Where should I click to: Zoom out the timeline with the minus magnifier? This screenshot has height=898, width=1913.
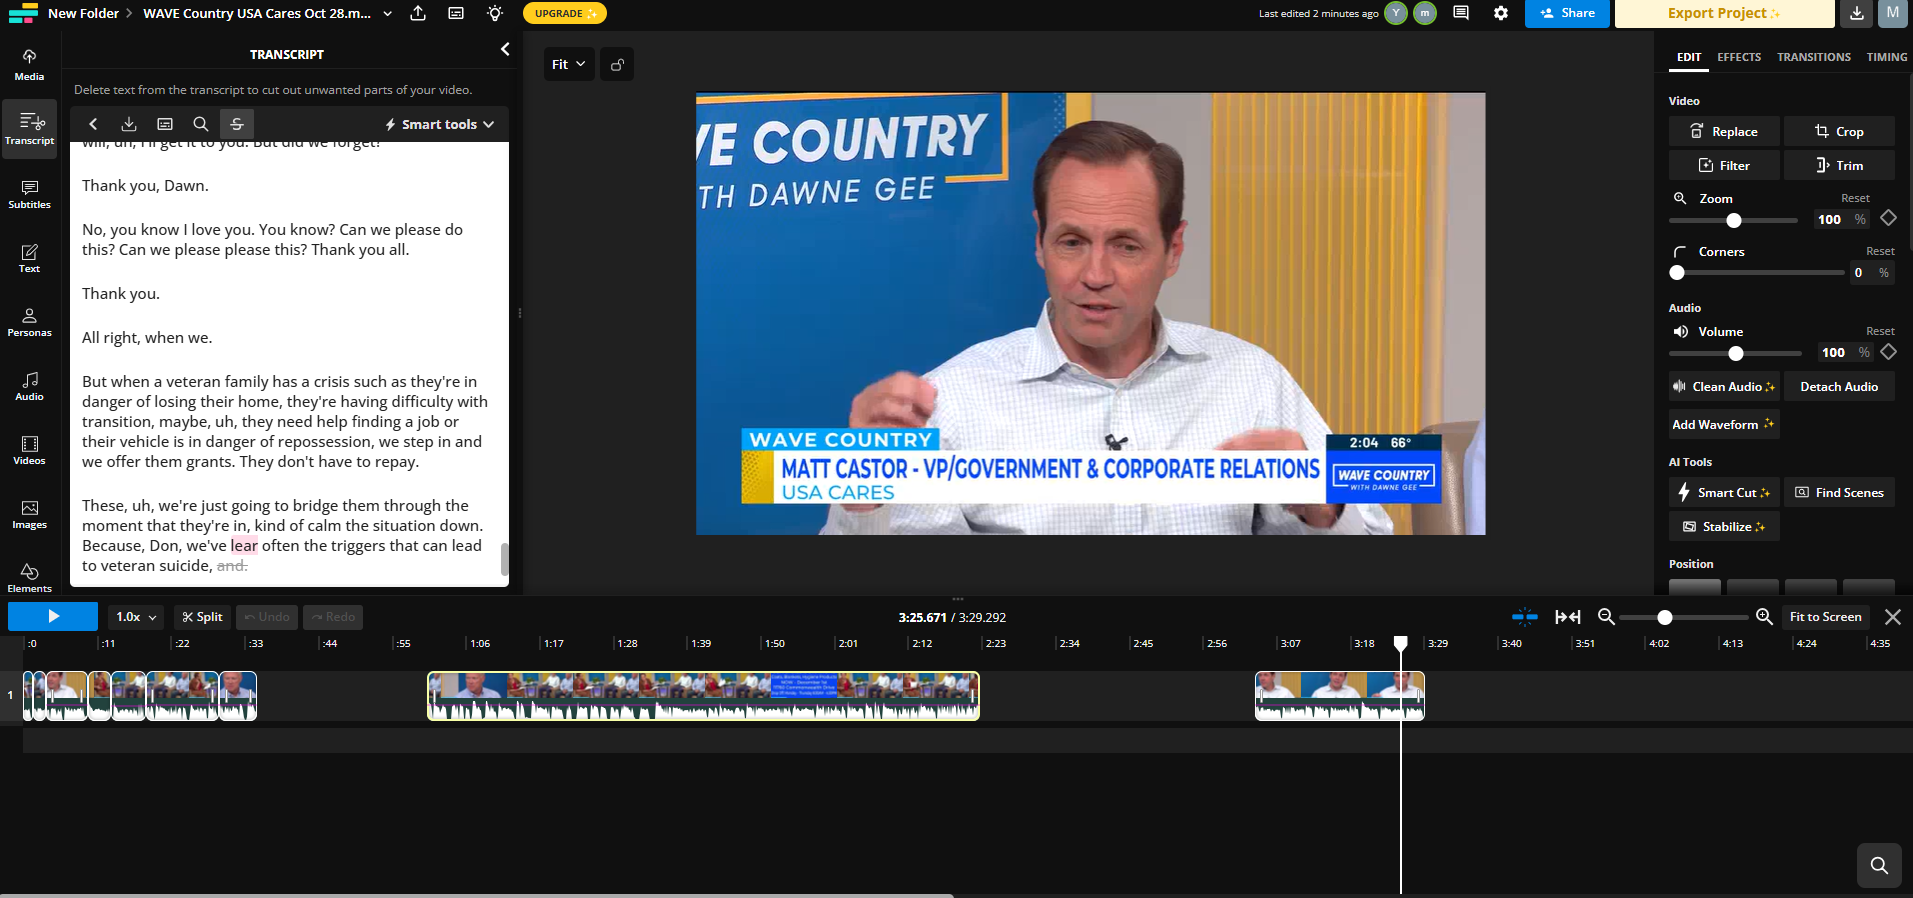click(1606, 617)
